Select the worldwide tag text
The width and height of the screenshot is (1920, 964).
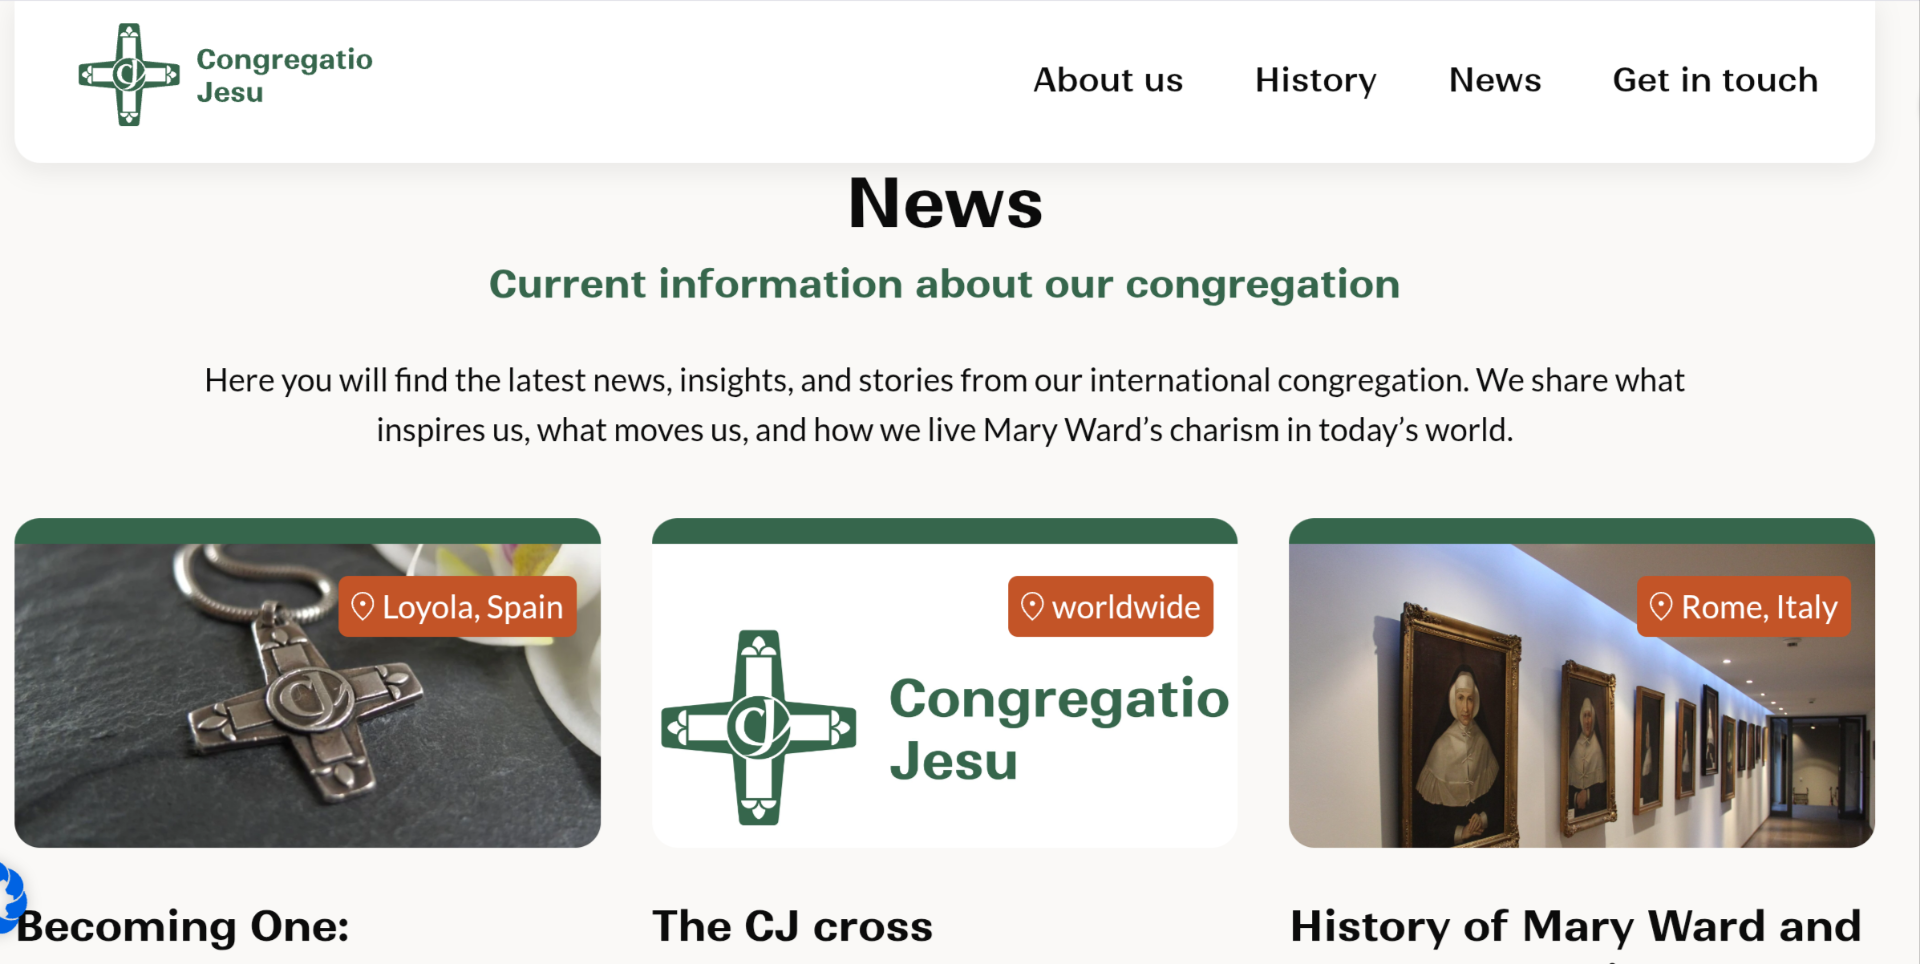1125,607
